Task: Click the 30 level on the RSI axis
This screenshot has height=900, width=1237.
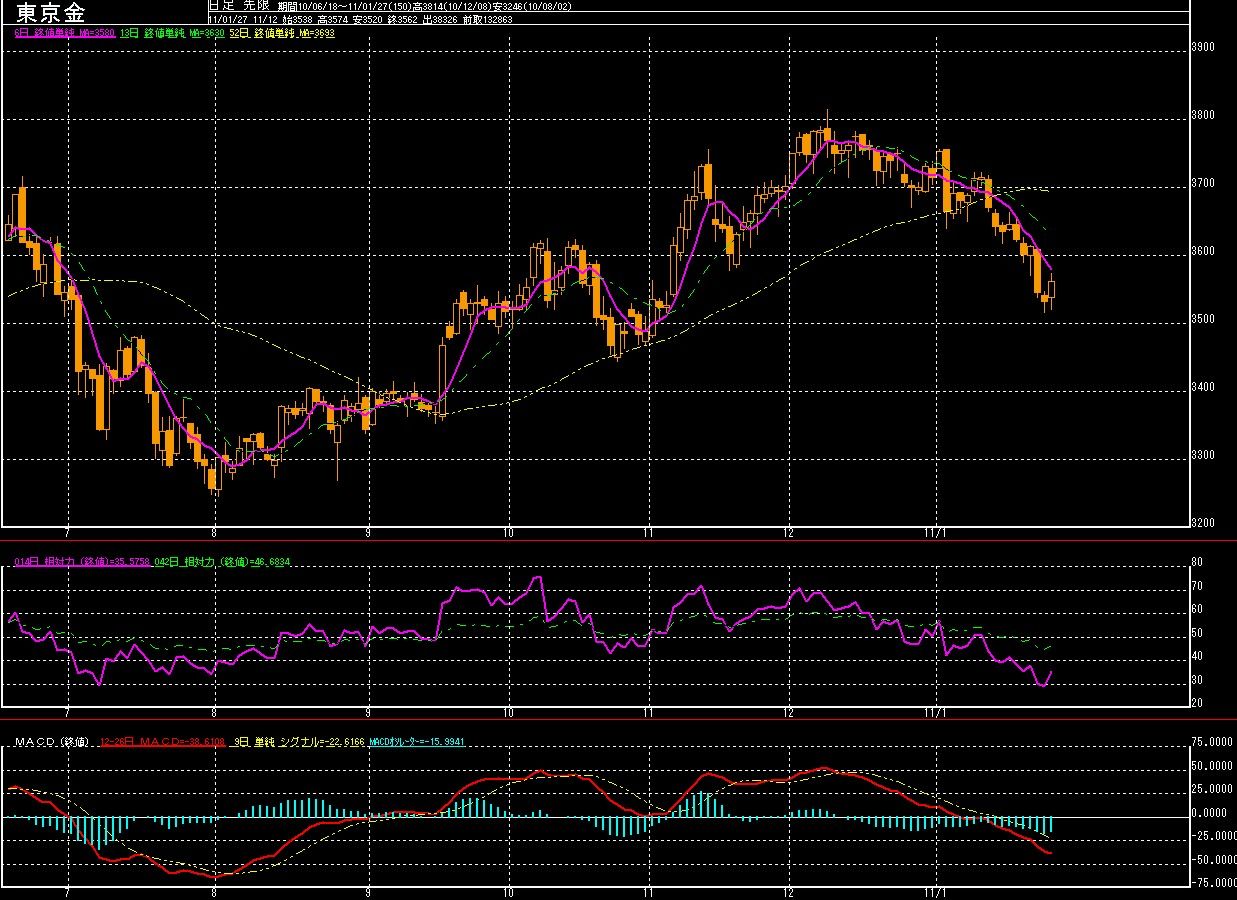Action: (1196, 680)
